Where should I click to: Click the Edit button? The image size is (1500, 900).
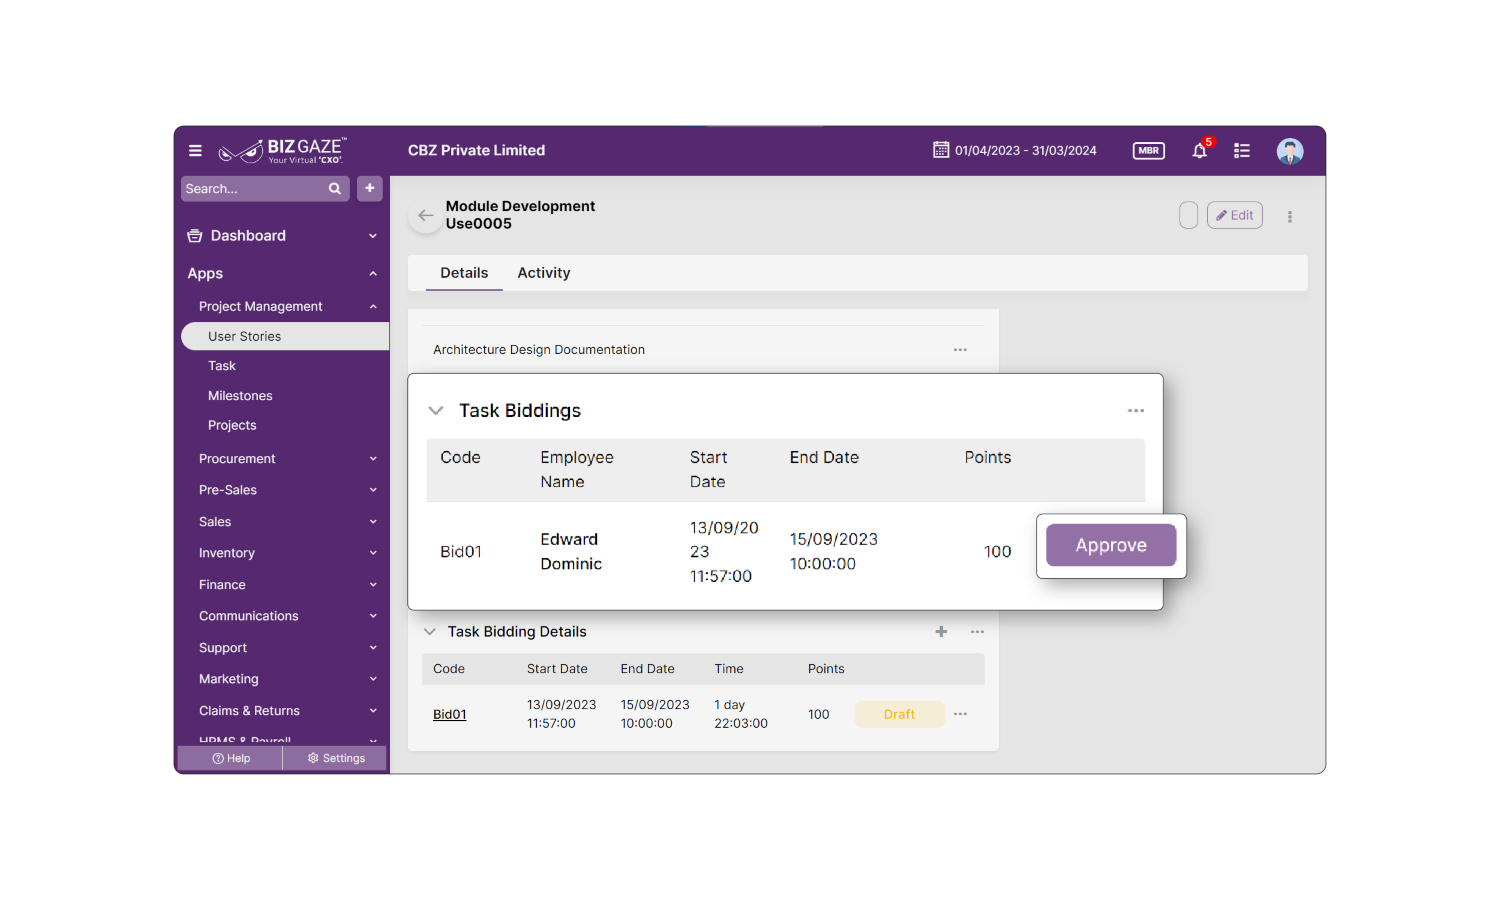click(1235, 215)
